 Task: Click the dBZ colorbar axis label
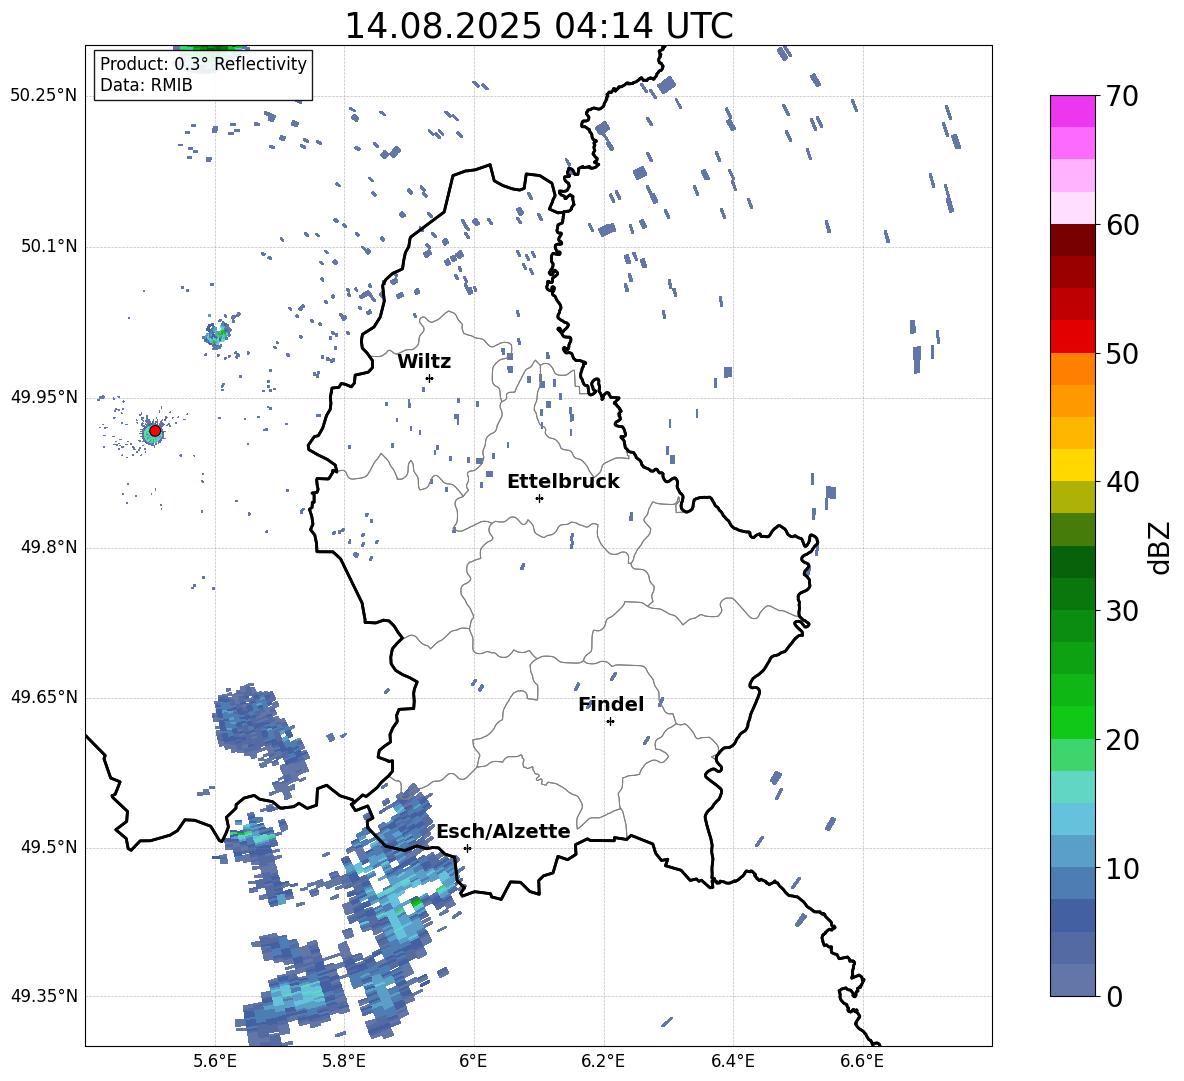[x=1161, y=547]
